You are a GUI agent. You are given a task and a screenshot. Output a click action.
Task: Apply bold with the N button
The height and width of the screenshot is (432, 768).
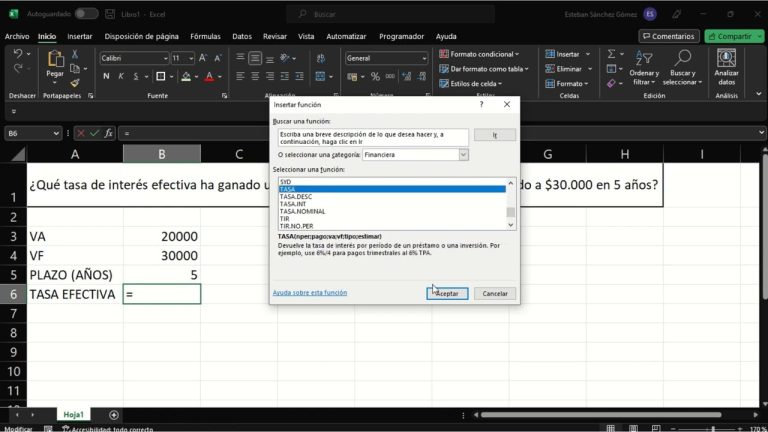click(107, 76)
